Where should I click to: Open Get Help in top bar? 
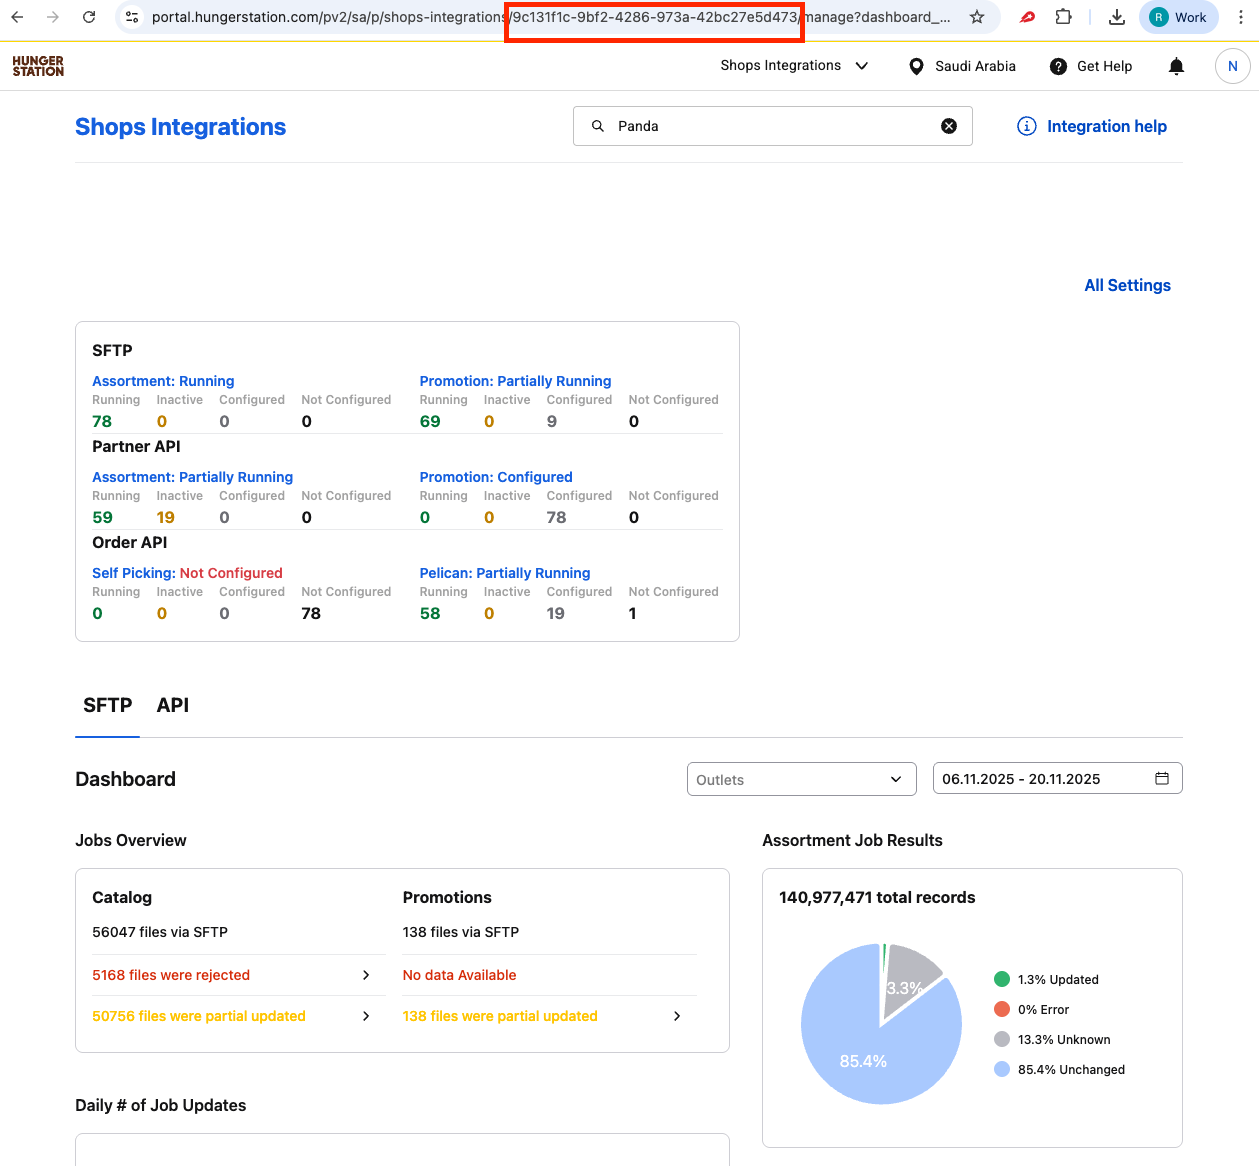pos(1091,66)
